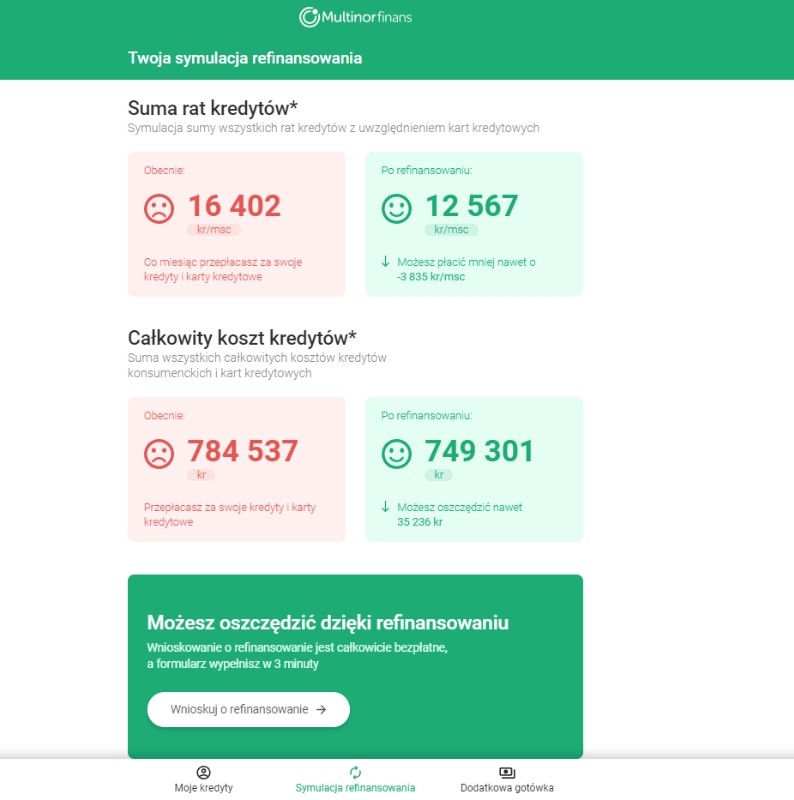
Task: Click the red value 784 537
Action: coord(243,451)
